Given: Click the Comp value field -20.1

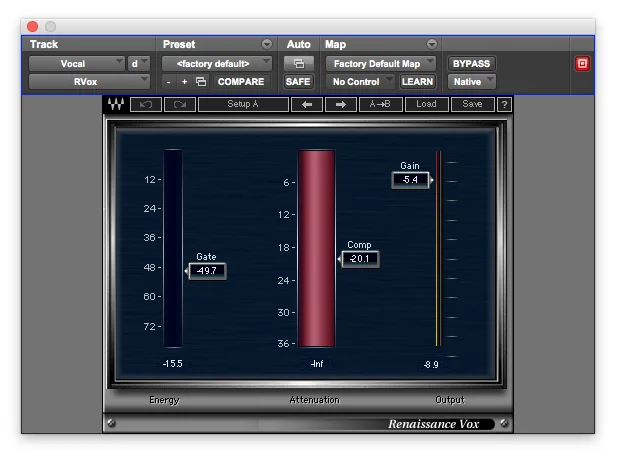Looking at the screenshot, I should click(x=360, y=259).
